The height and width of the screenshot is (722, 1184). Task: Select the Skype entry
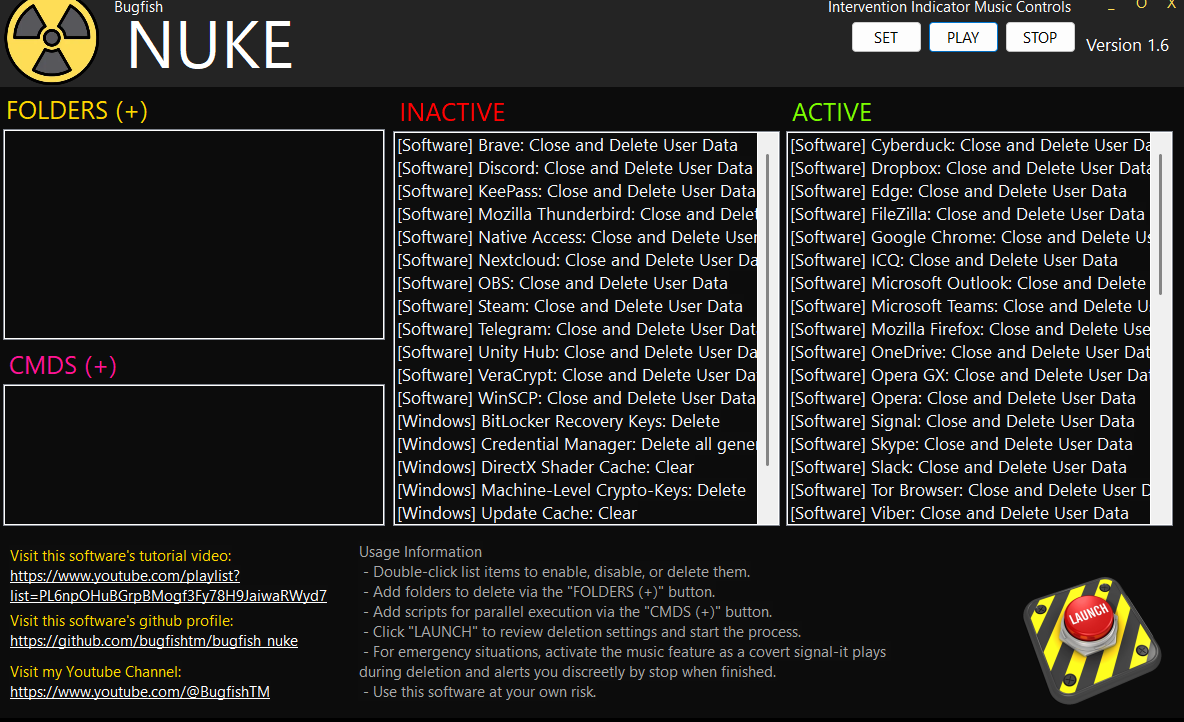(x=970, y=444)
